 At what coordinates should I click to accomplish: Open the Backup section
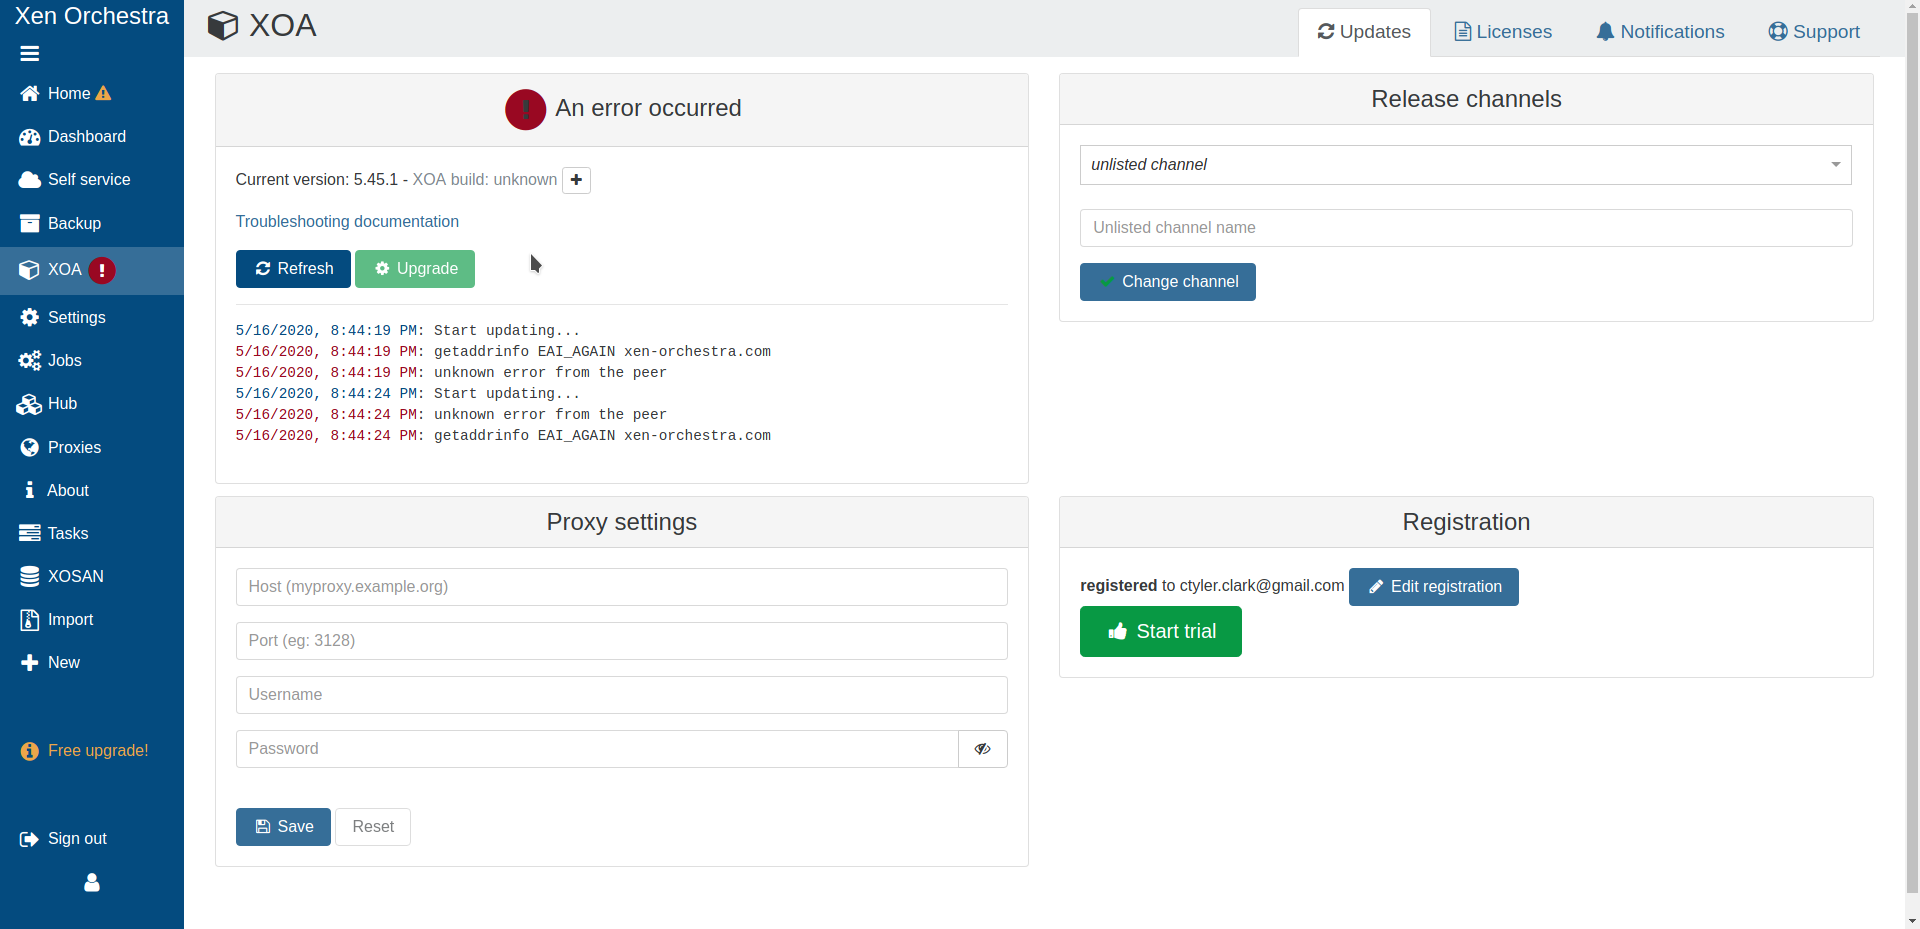click(73, 224)
